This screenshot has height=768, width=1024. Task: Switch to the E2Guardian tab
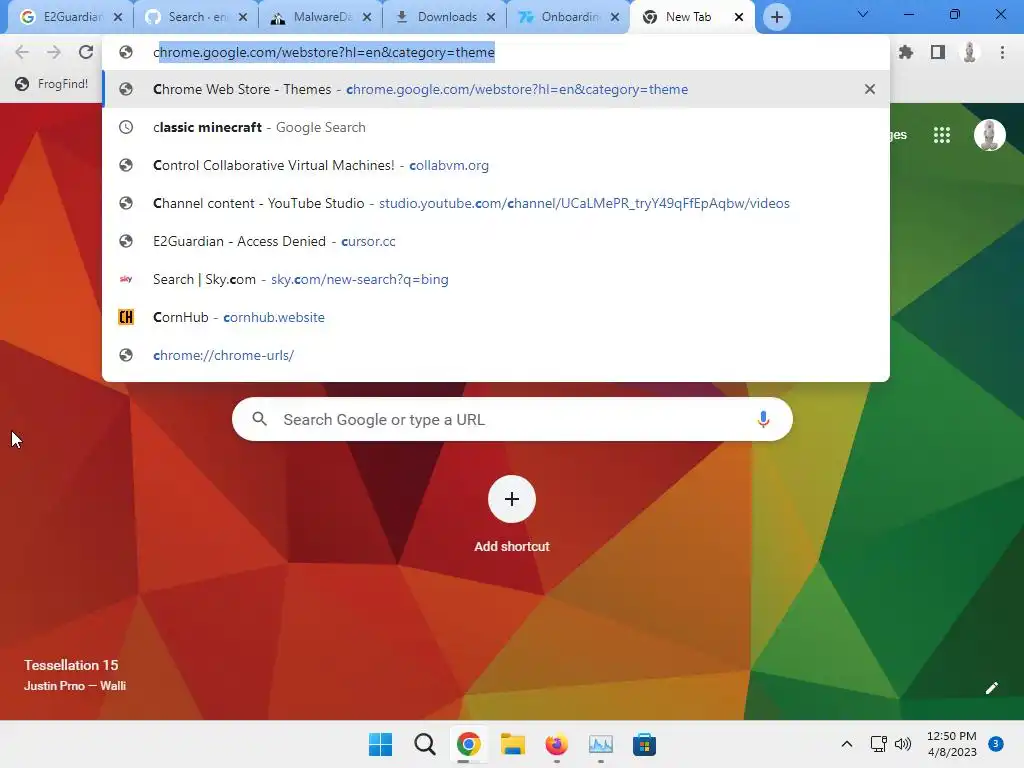71,17
